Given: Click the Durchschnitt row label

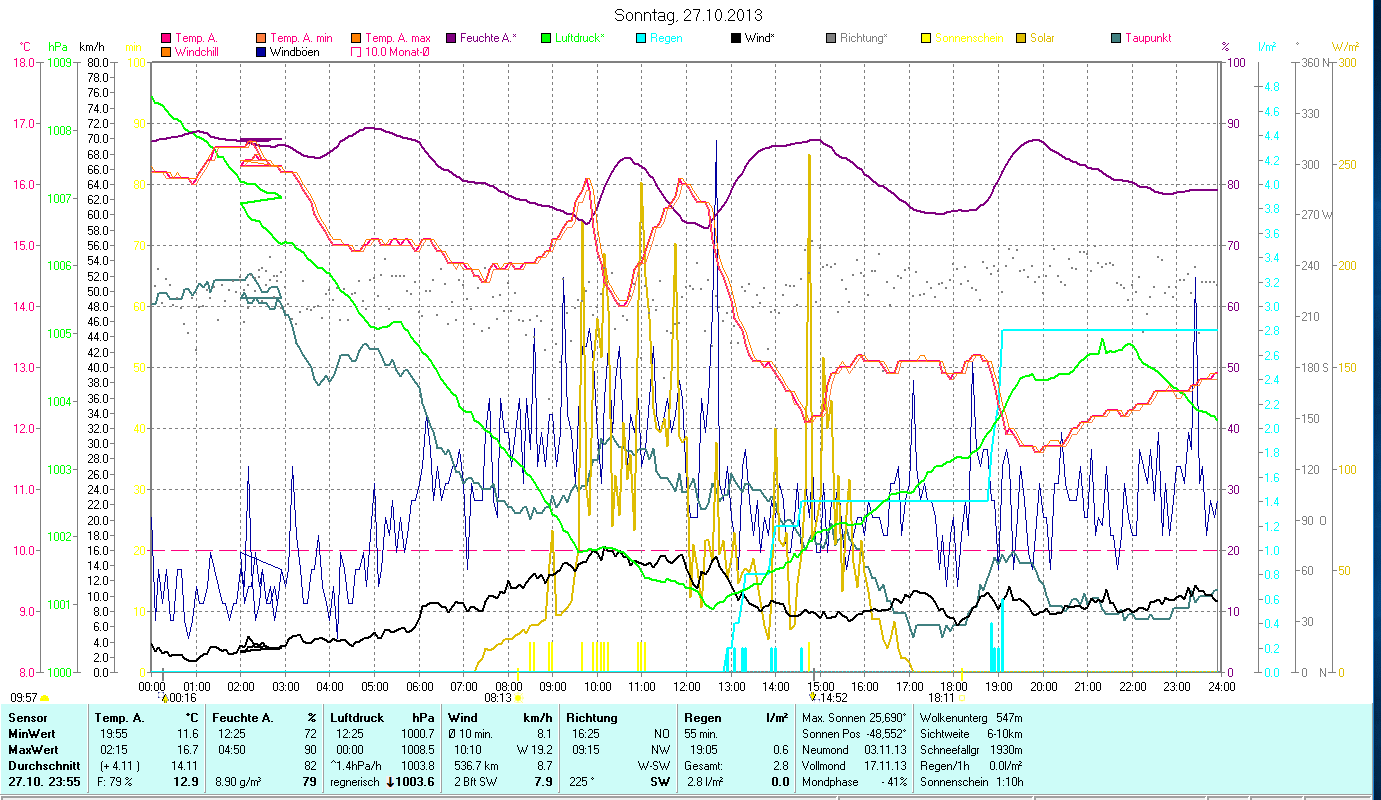Looking at the screenshot, I should tap(42, 766).
